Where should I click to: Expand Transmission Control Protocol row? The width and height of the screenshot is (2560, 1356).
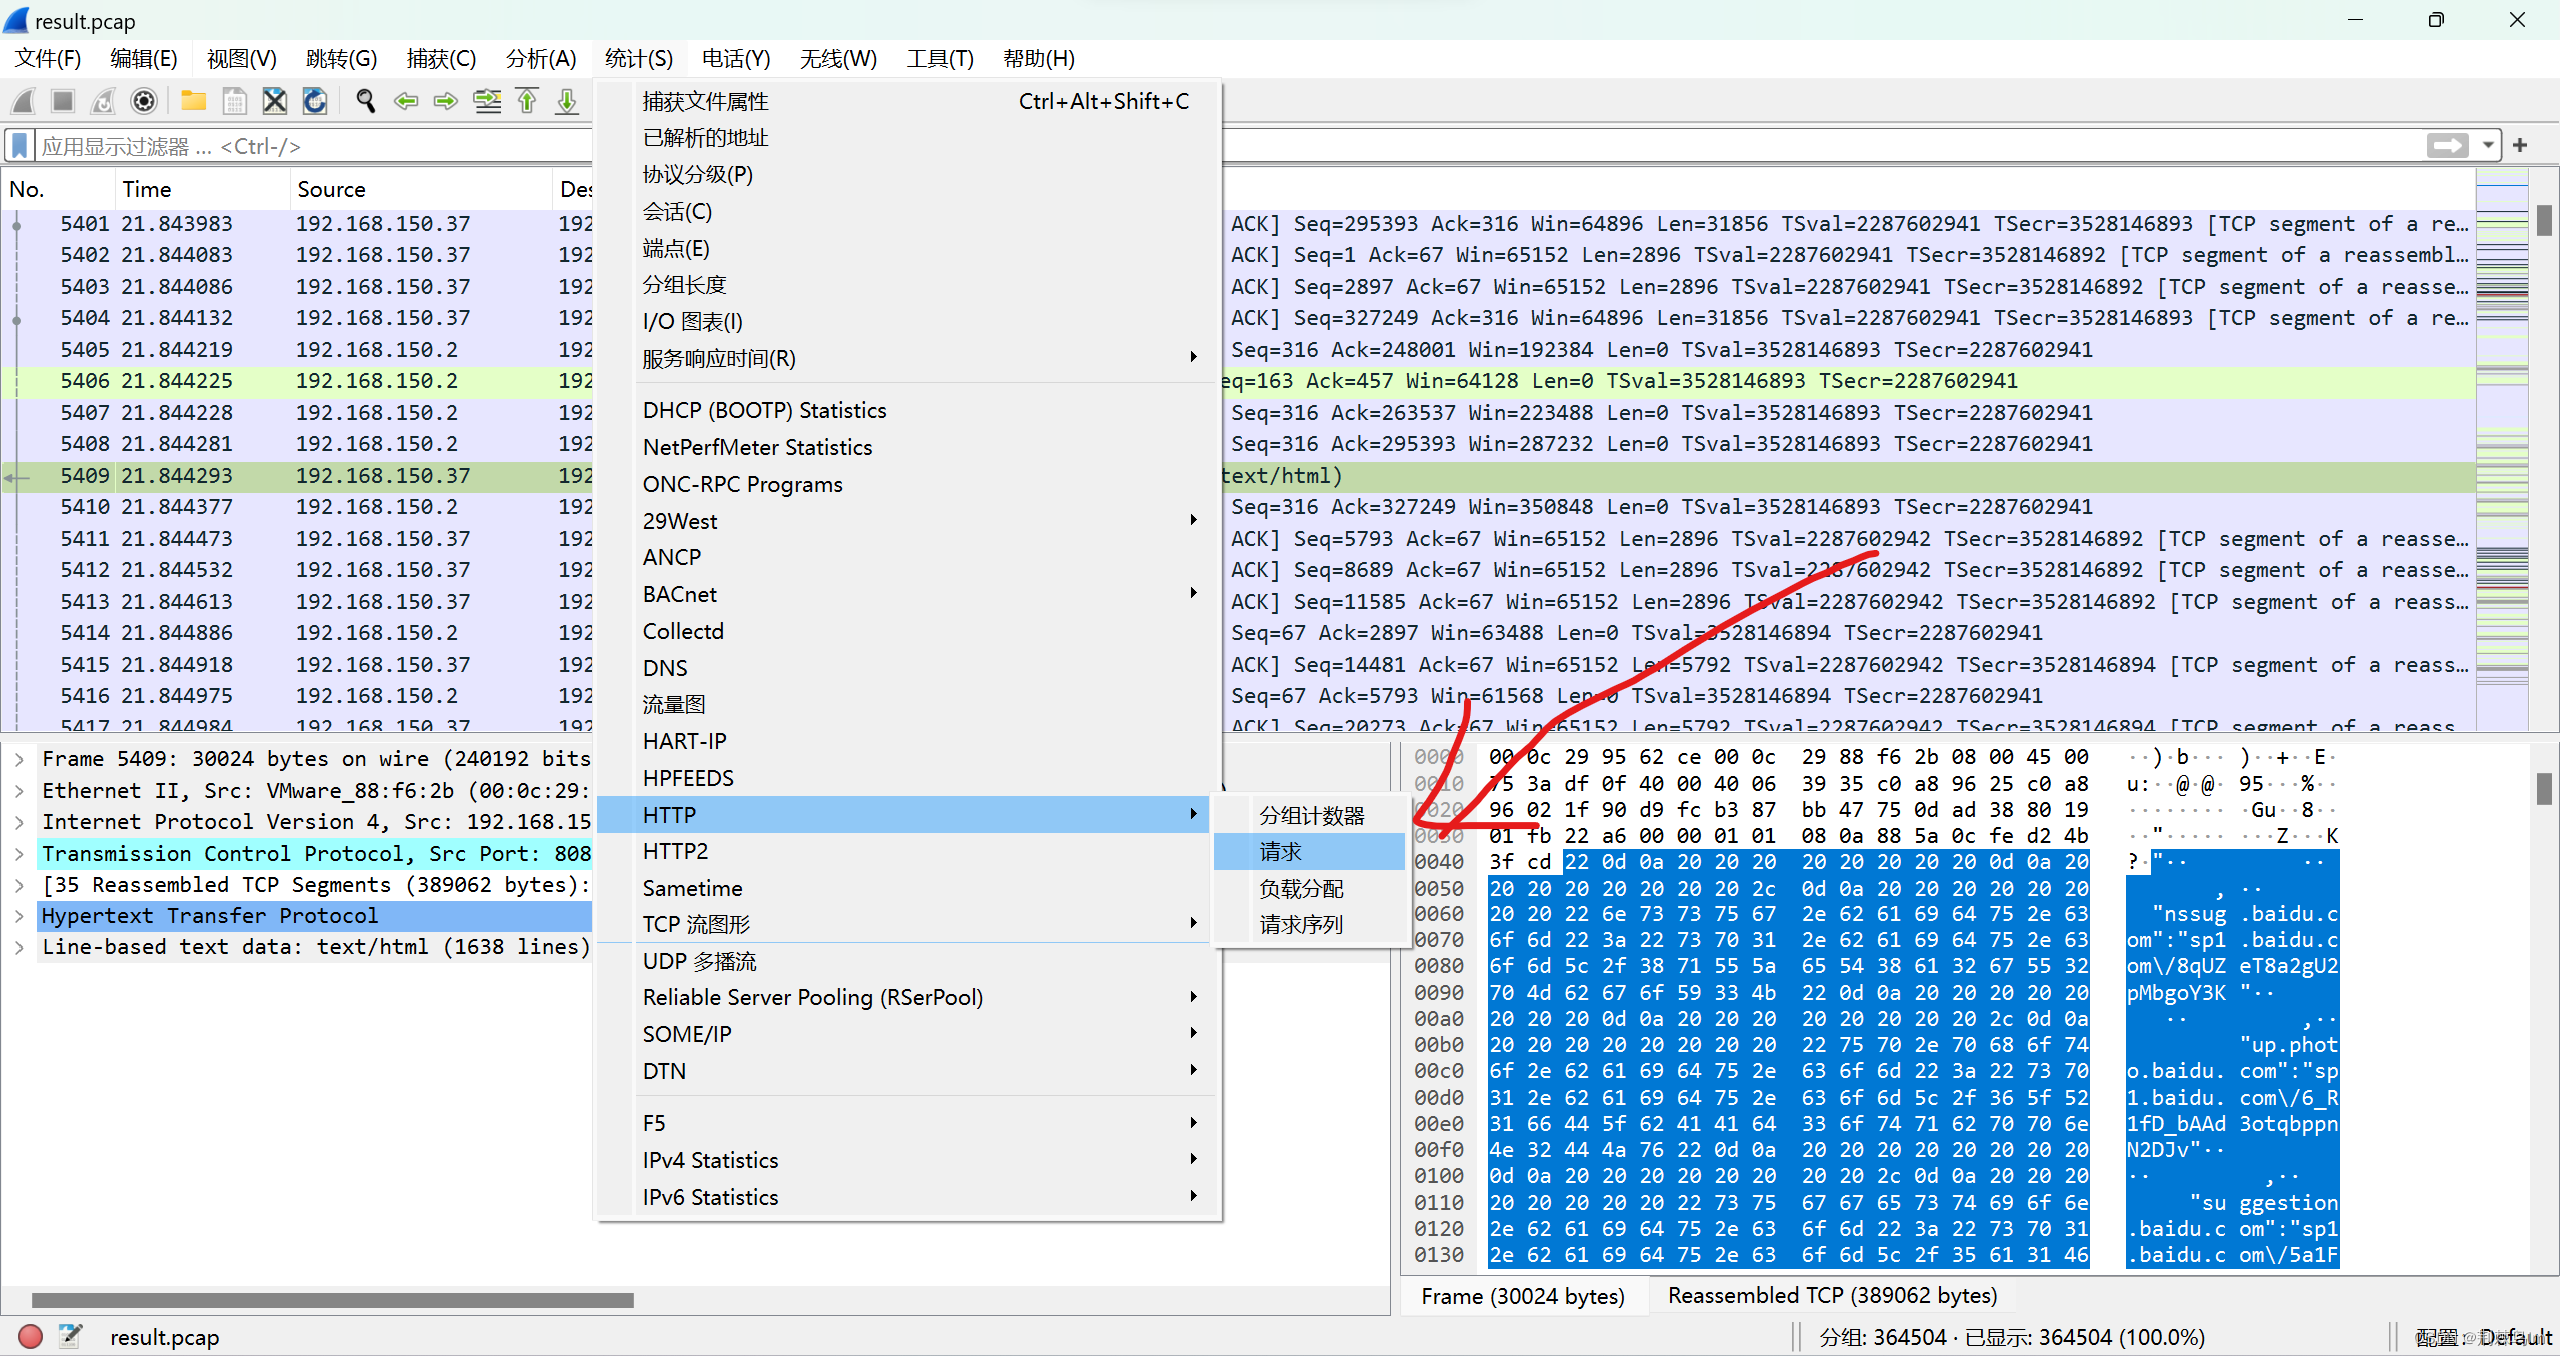coord(19,854)
